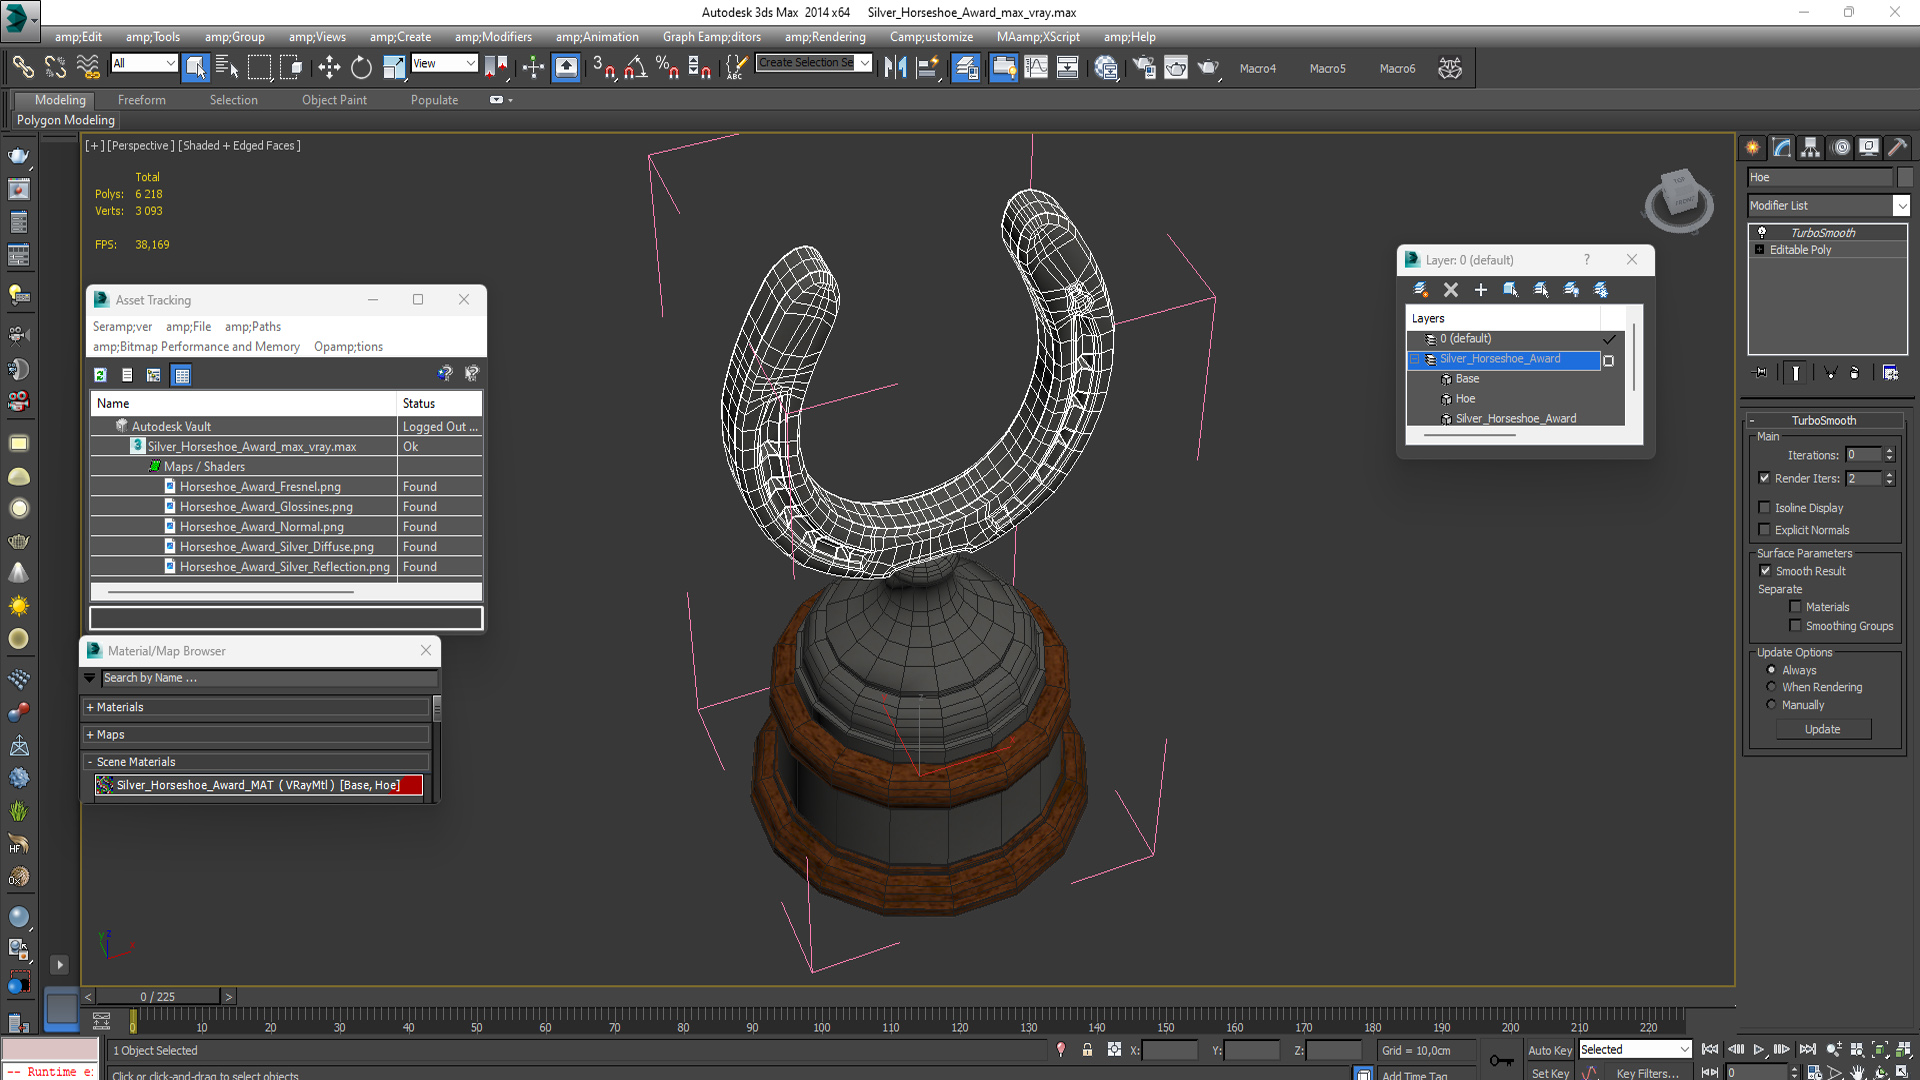The image size is (1920, 1080).
Task: Open Key Filters dialog
Action: 1647,1073
